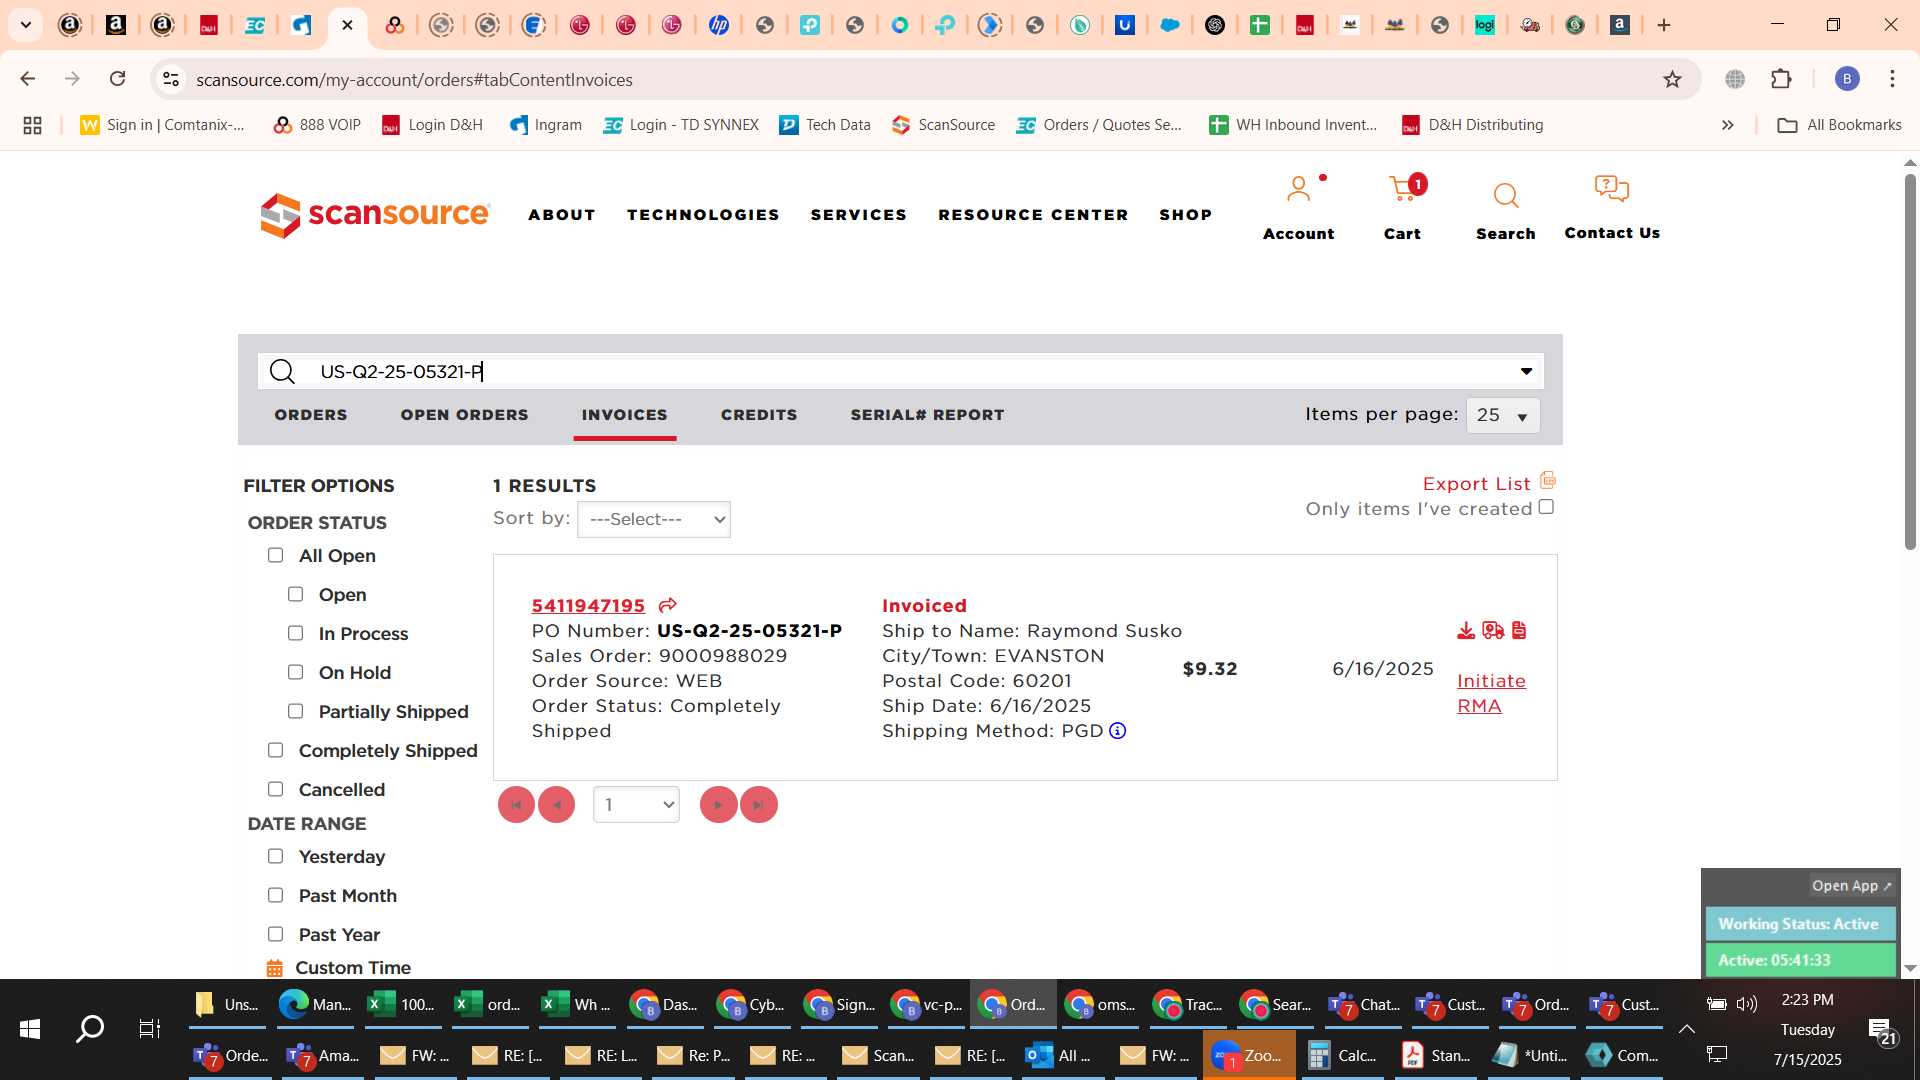Open Items per page dropdown
Image resolution: width=1920 pixels, height=1080 pixels.
[x=1503, y=415]
